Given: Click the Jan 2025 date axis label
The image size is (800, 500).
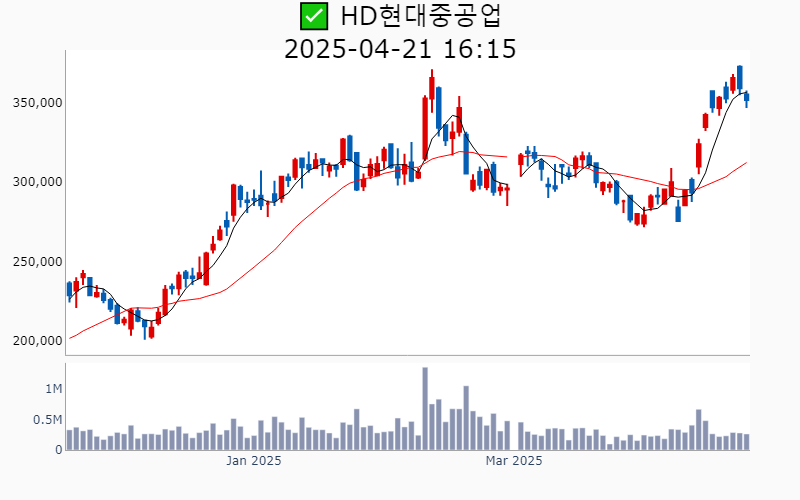Looking at the screenshot, I should [254, 461].
